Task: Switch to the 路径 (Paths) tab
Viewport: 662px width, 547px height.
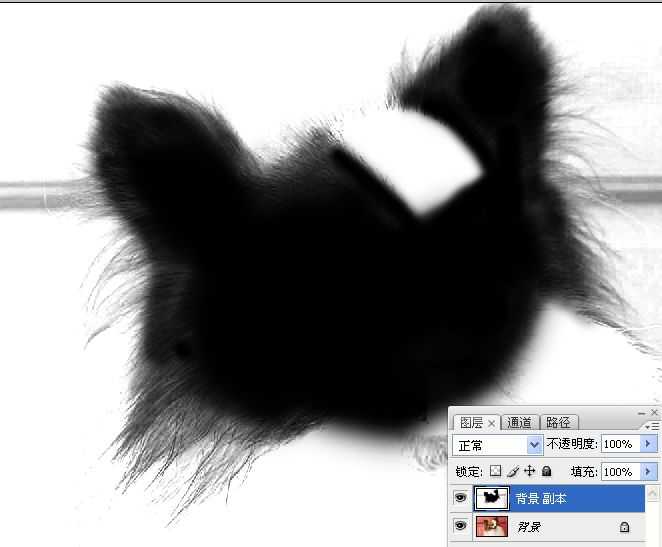Action: [x=557, y=423]
